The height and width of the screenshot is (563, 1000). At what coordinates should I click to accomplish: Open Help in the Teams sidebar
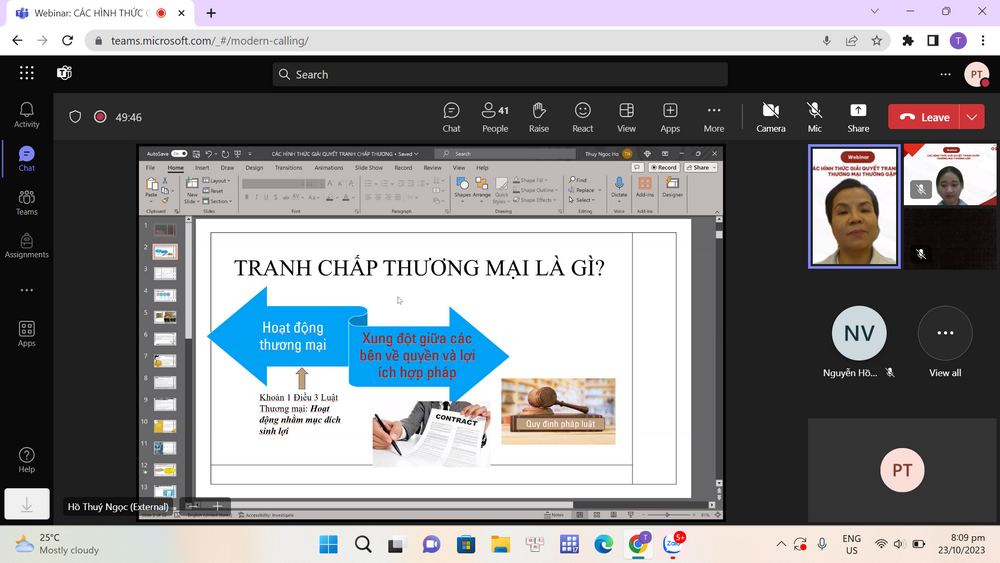pyautogui.click(x=27, y=460)
